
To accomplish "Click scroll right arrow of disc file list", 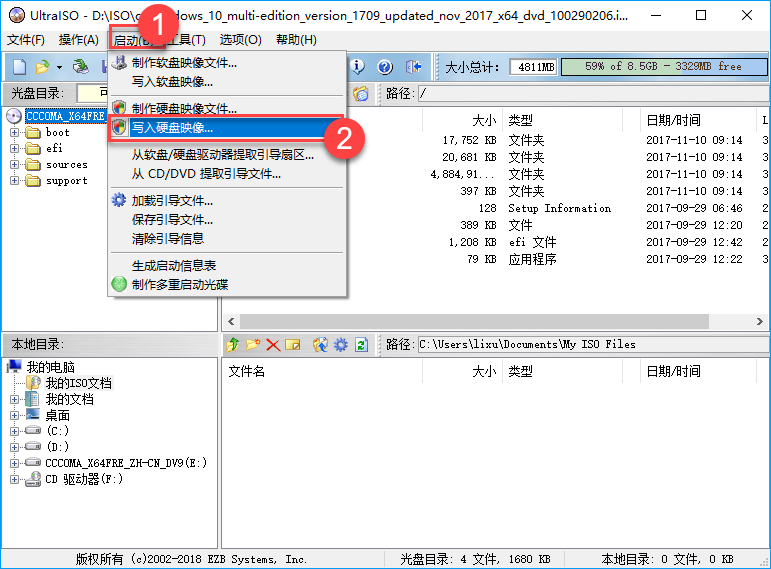I will pyautogui.click(x=759, y=322).
